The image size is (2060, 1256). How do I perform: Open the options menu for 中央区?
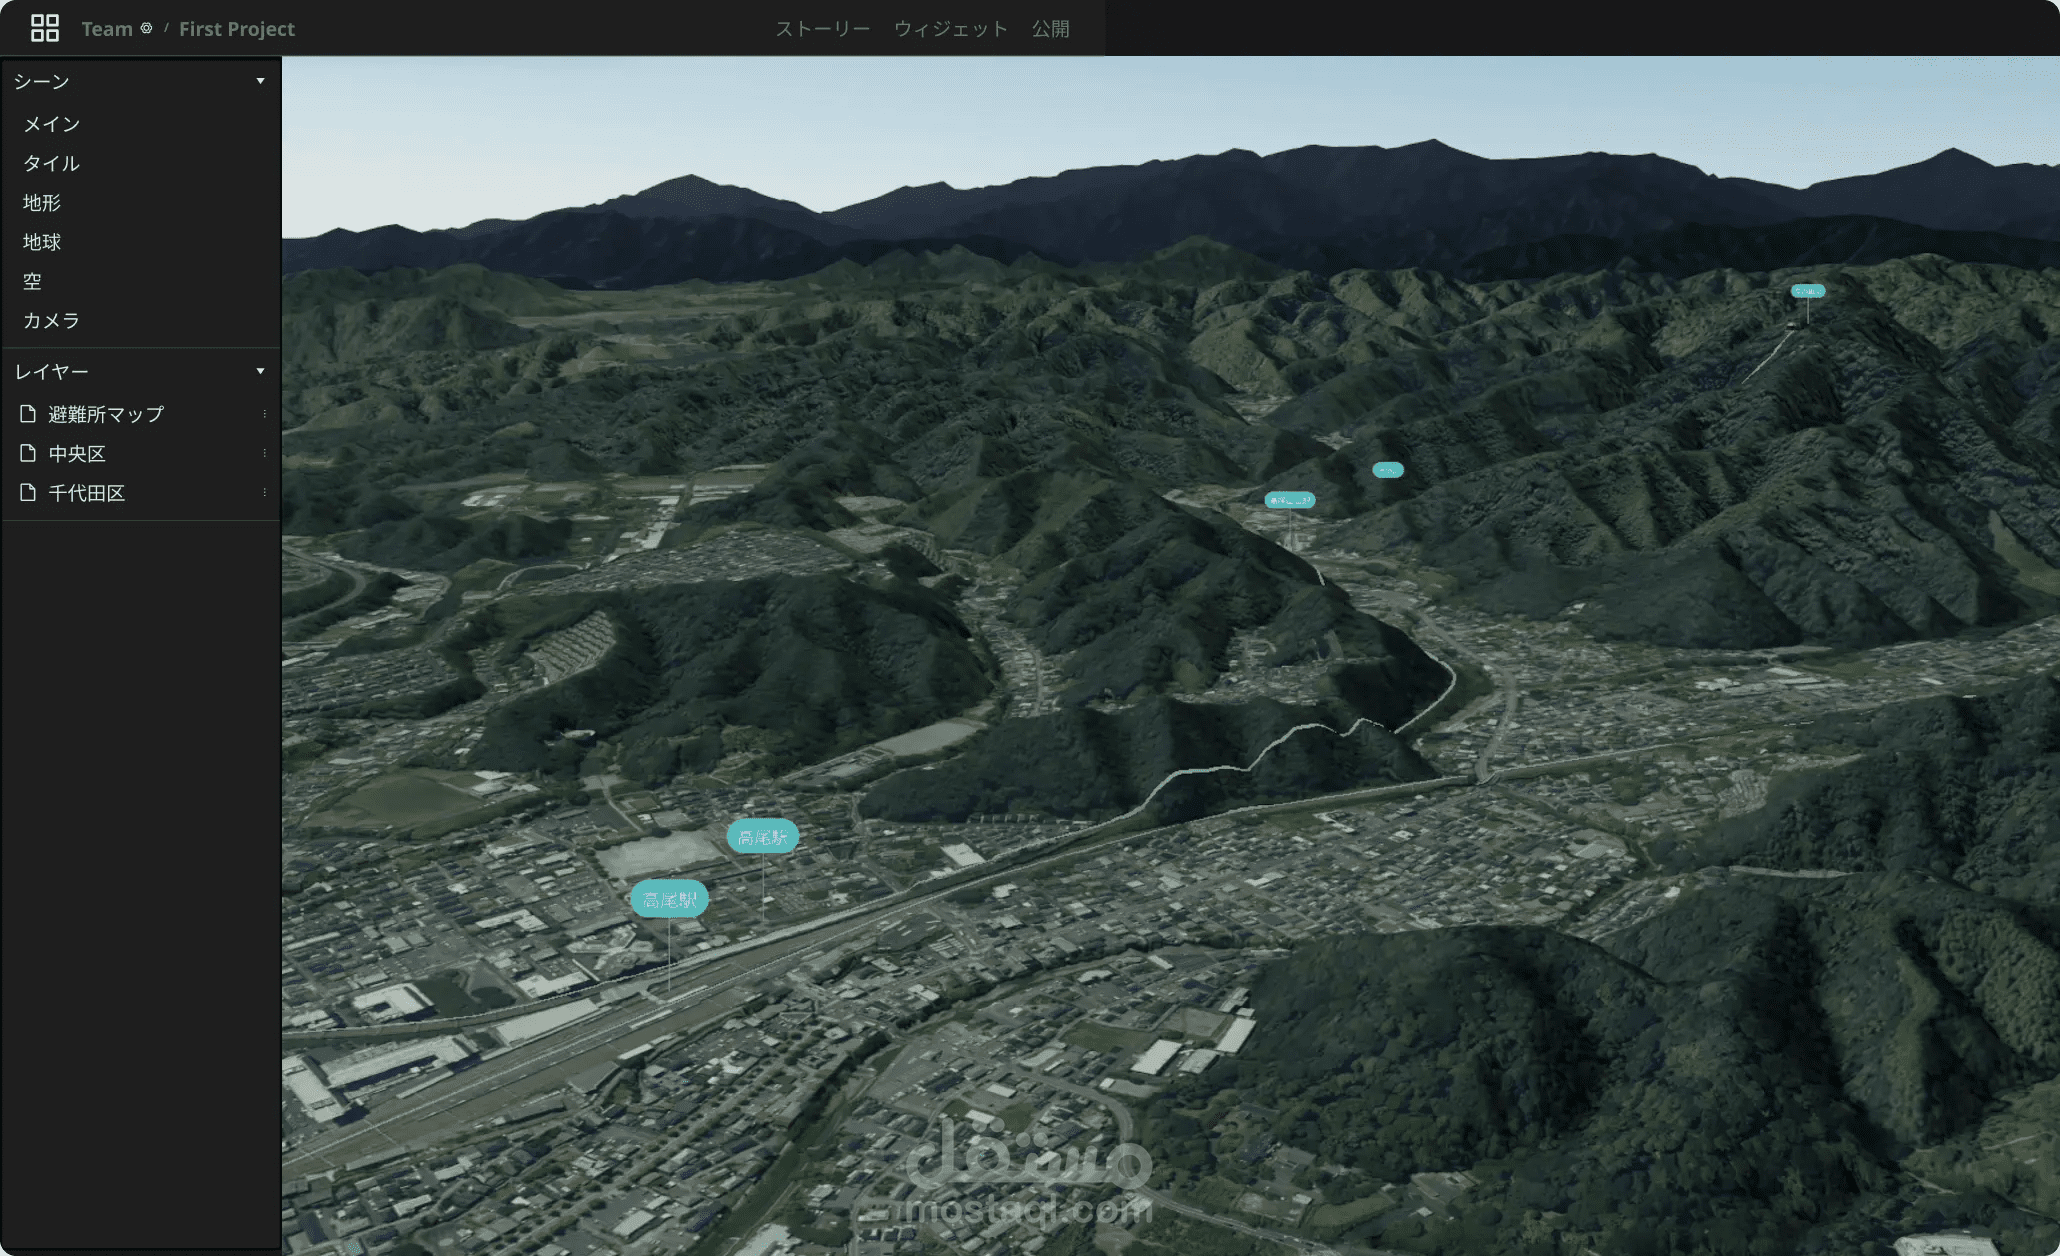tap(264, 452)
